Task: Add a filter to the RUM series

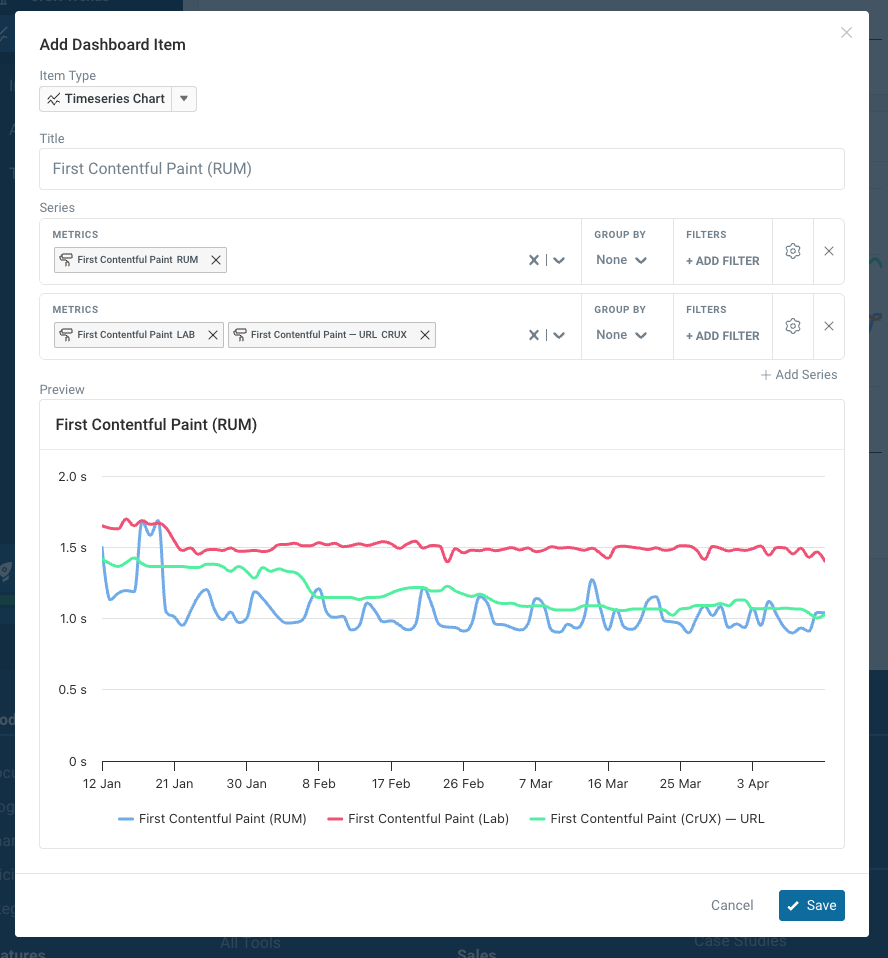Action: pyautogui.click(x=722, y=261)
